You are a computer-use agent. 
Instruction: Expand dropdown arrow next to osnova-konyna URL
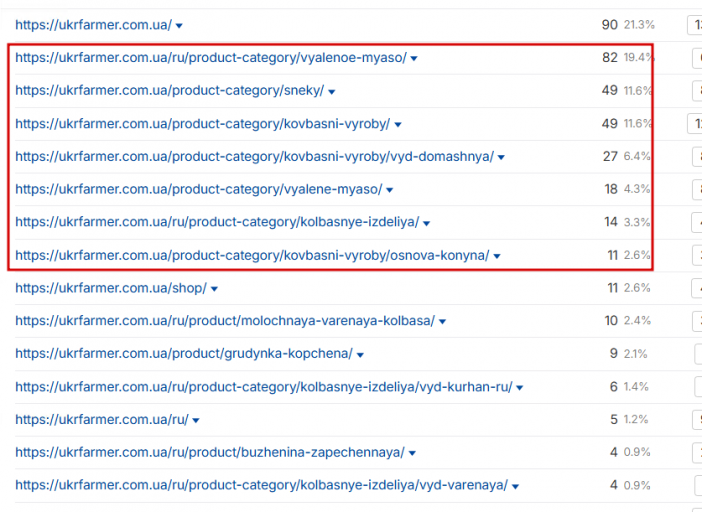pyautogui.click(x=497, y=256)
